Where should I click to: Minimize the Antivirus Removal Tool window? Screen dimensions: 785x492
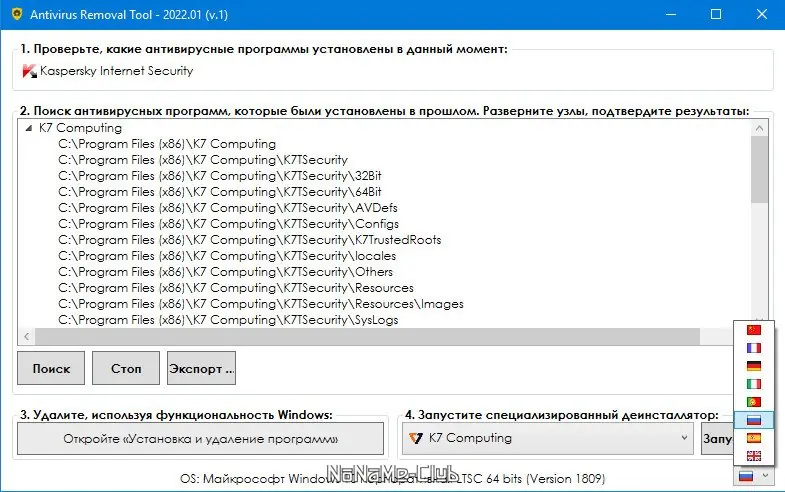pos(671,15)
